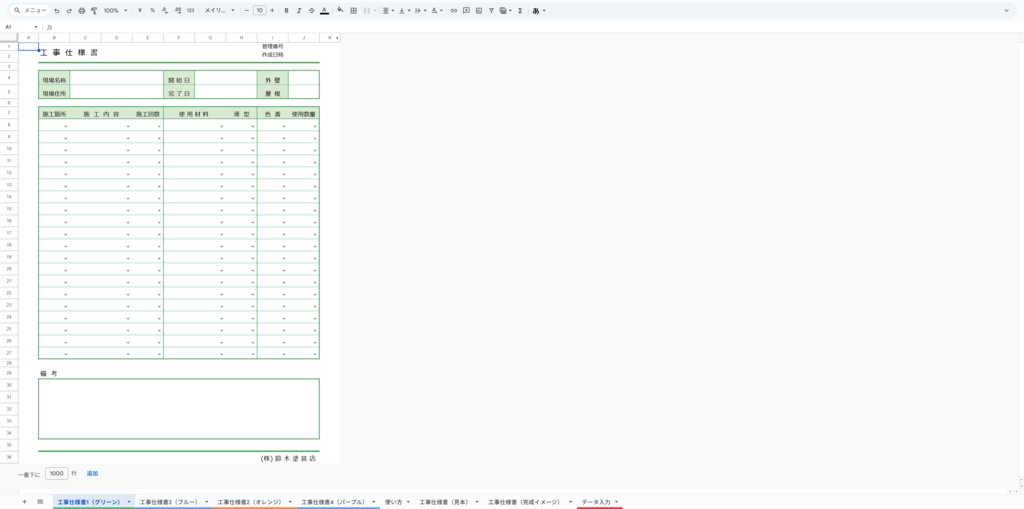The height and width of the screenshot is (509, 1024).
Task: Switch to the データ入力 tab
Action: [x=596, y=502]
